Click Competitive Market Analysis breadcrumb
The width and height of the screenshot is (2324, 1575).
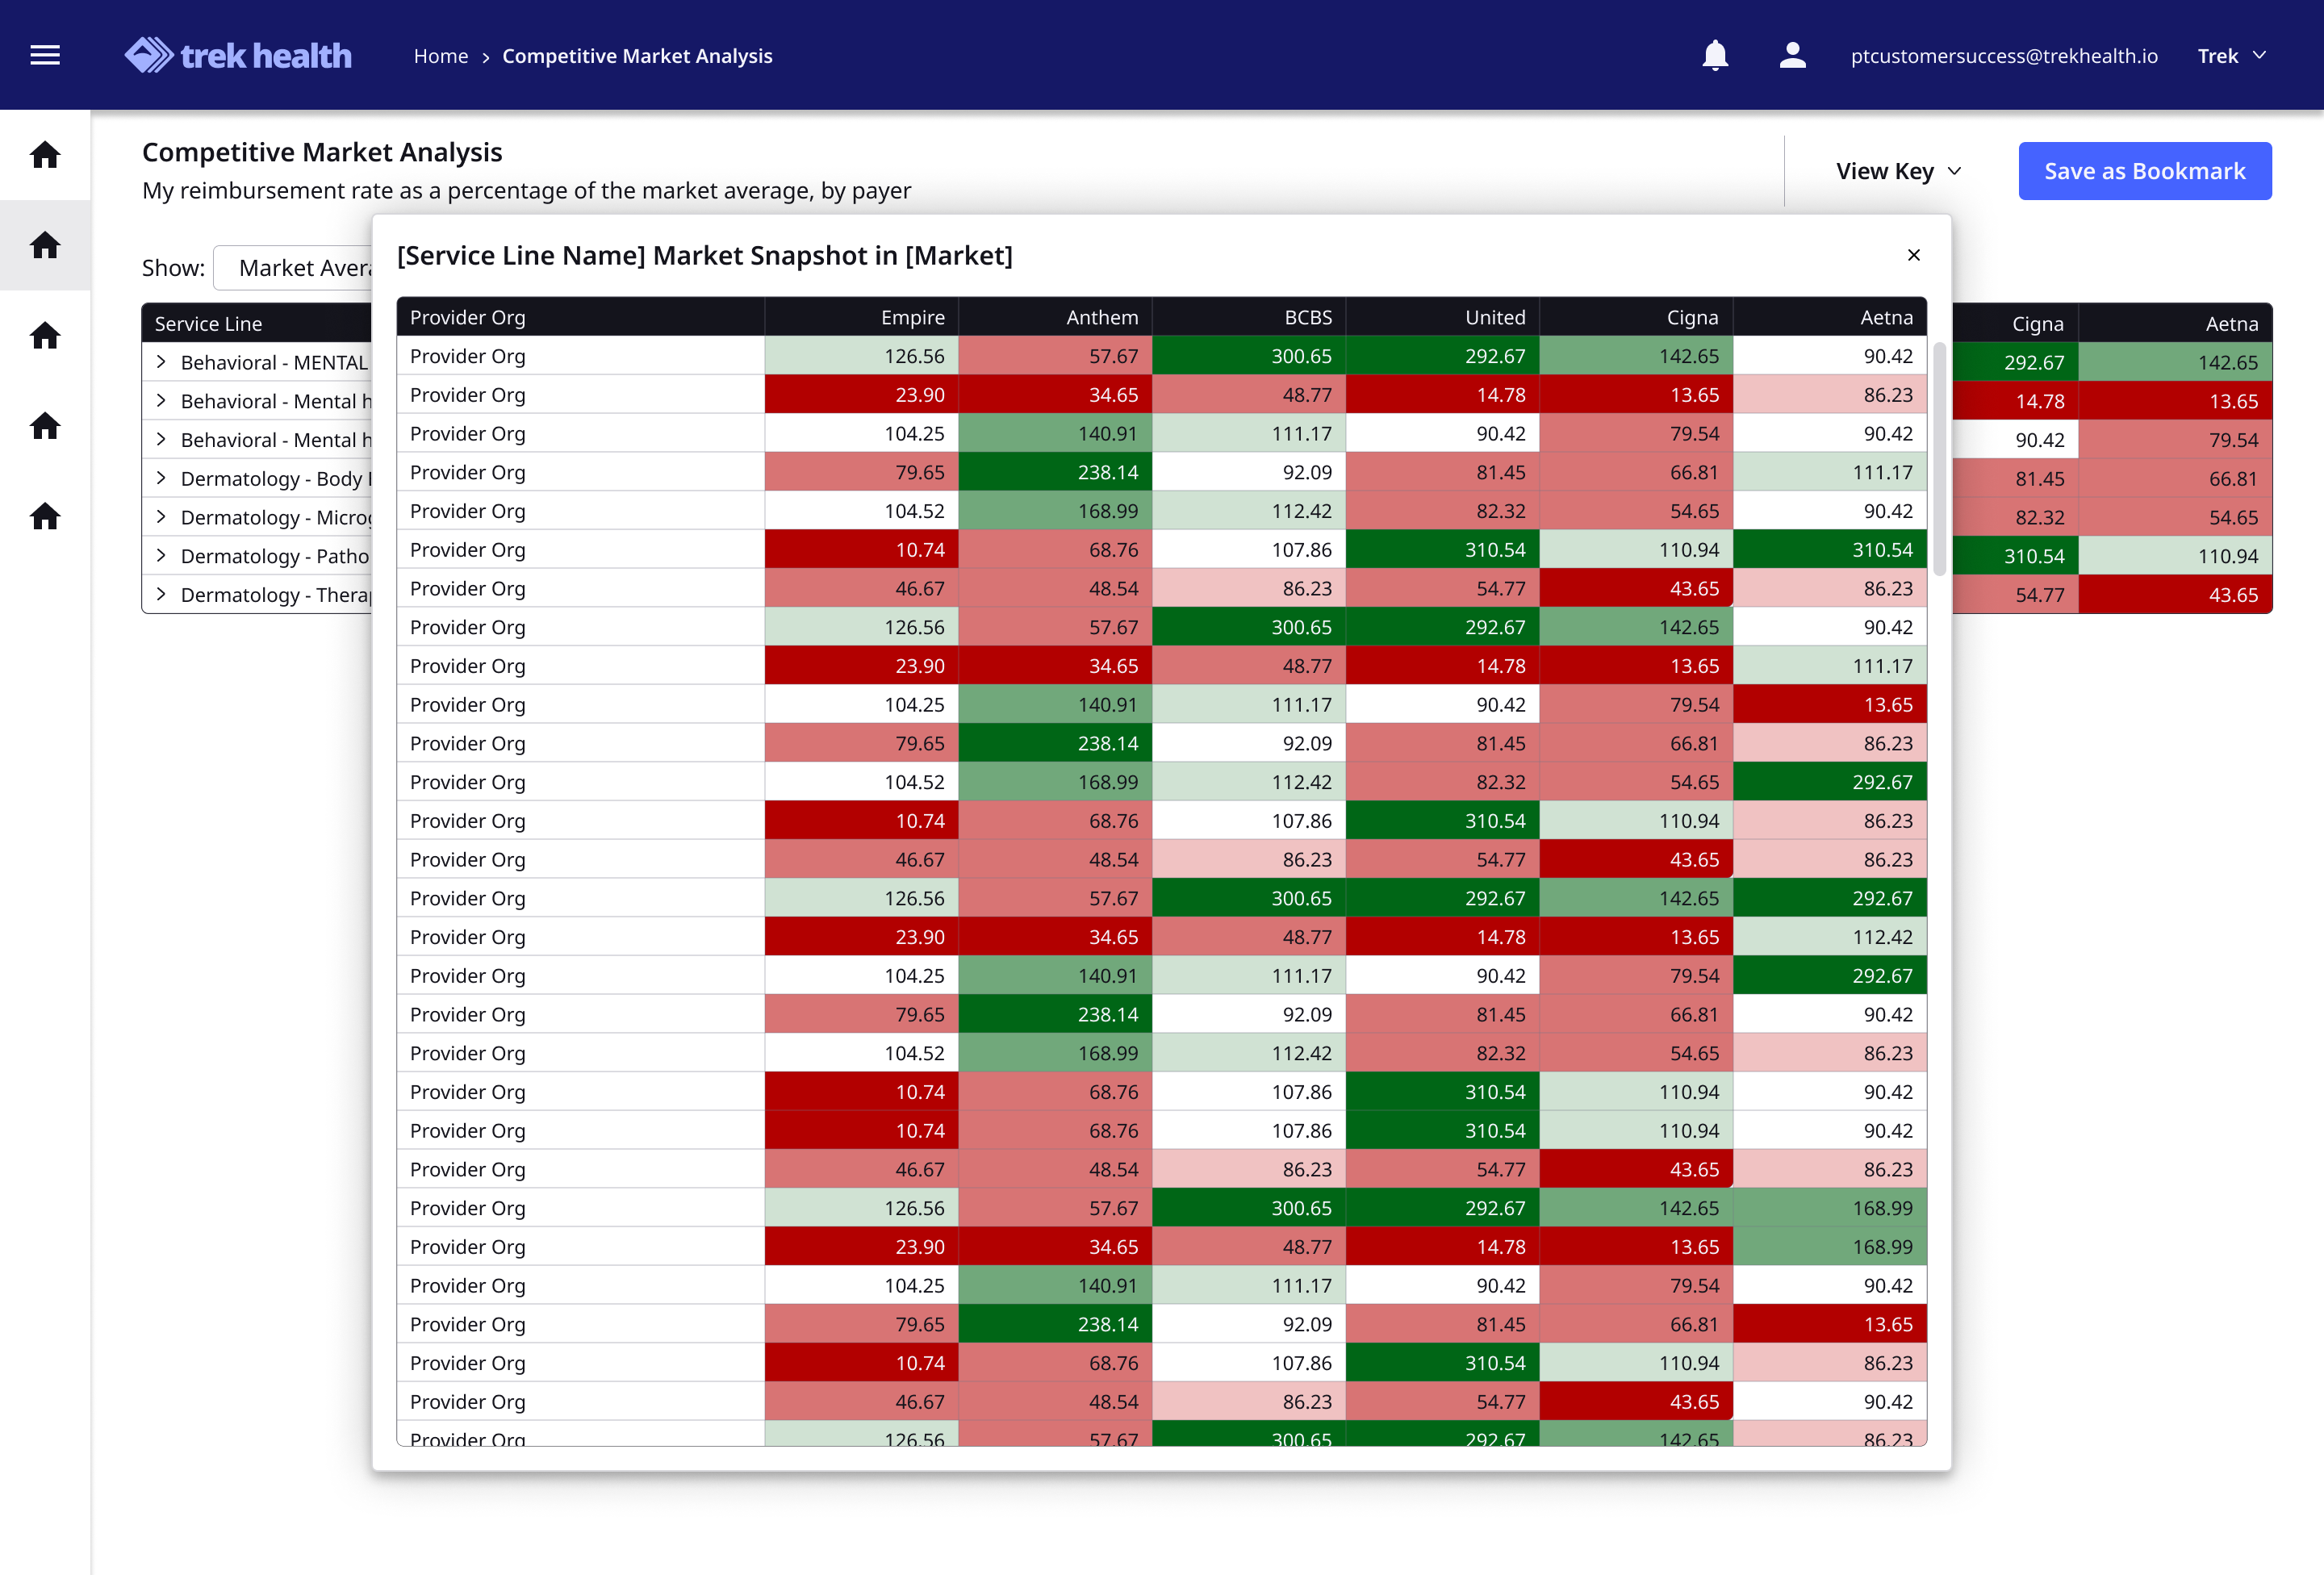[x=637, y=56]
